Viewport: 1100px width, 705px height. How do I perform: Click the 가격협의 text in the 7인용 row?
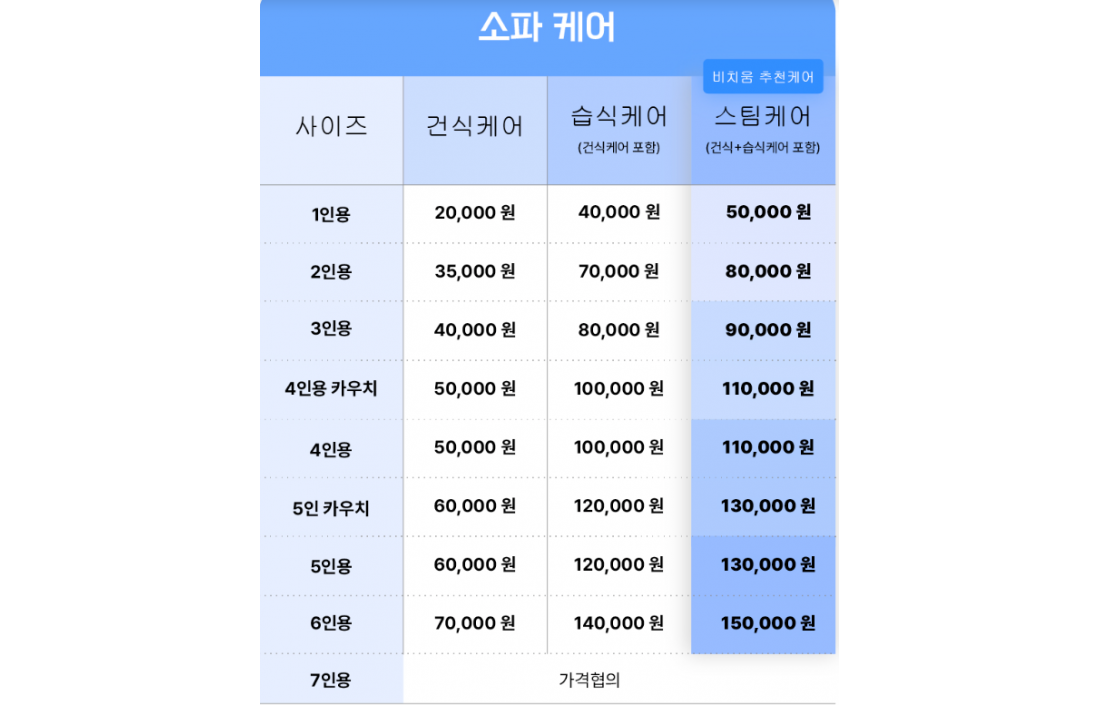pyautogui.click(x=590, y=681)
